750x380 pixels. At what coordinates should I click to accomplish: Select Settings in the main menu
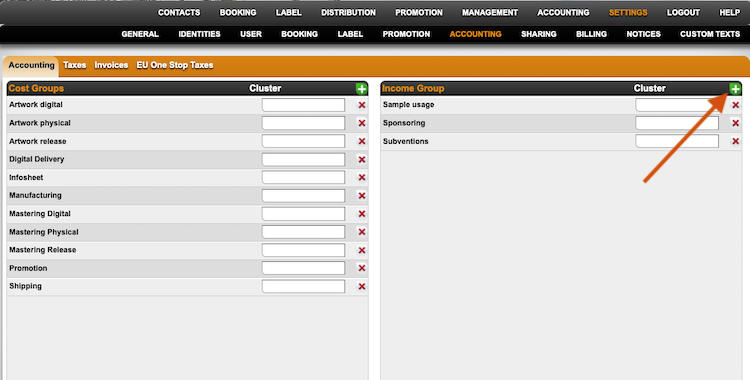coord(628,12)
